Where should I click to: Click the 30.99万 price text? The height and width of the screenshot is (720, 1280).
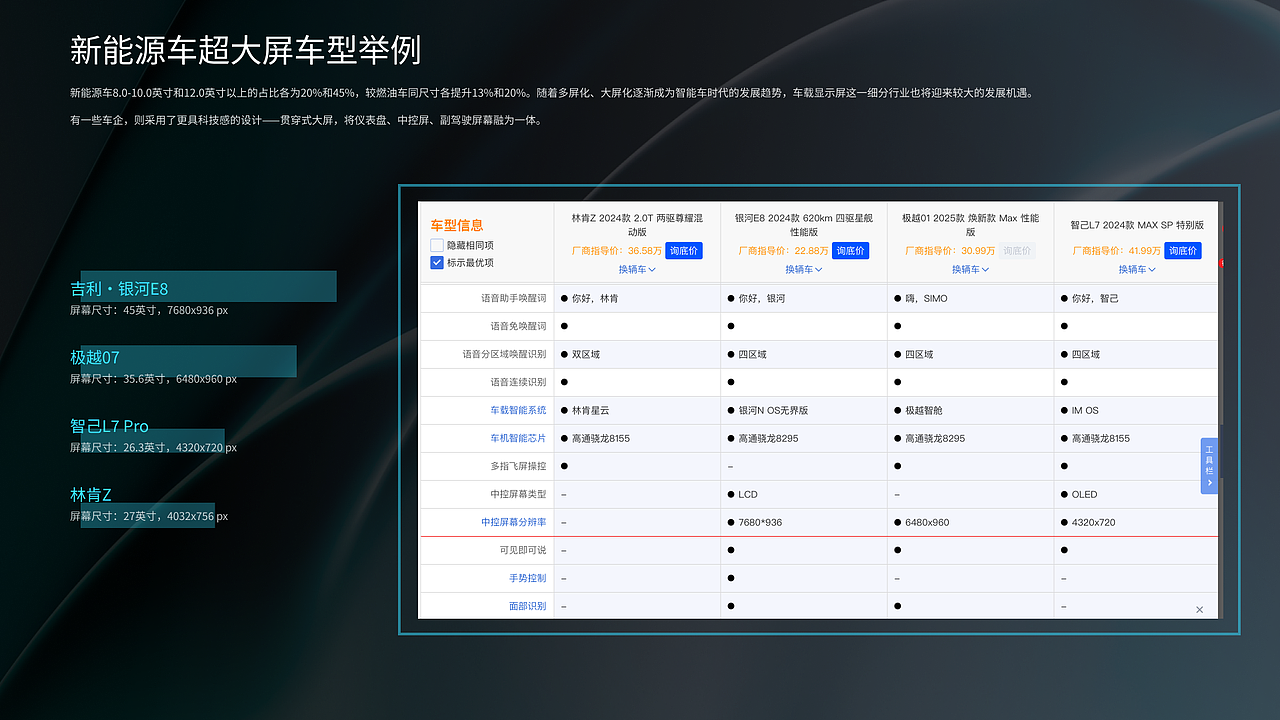(978, 251)
